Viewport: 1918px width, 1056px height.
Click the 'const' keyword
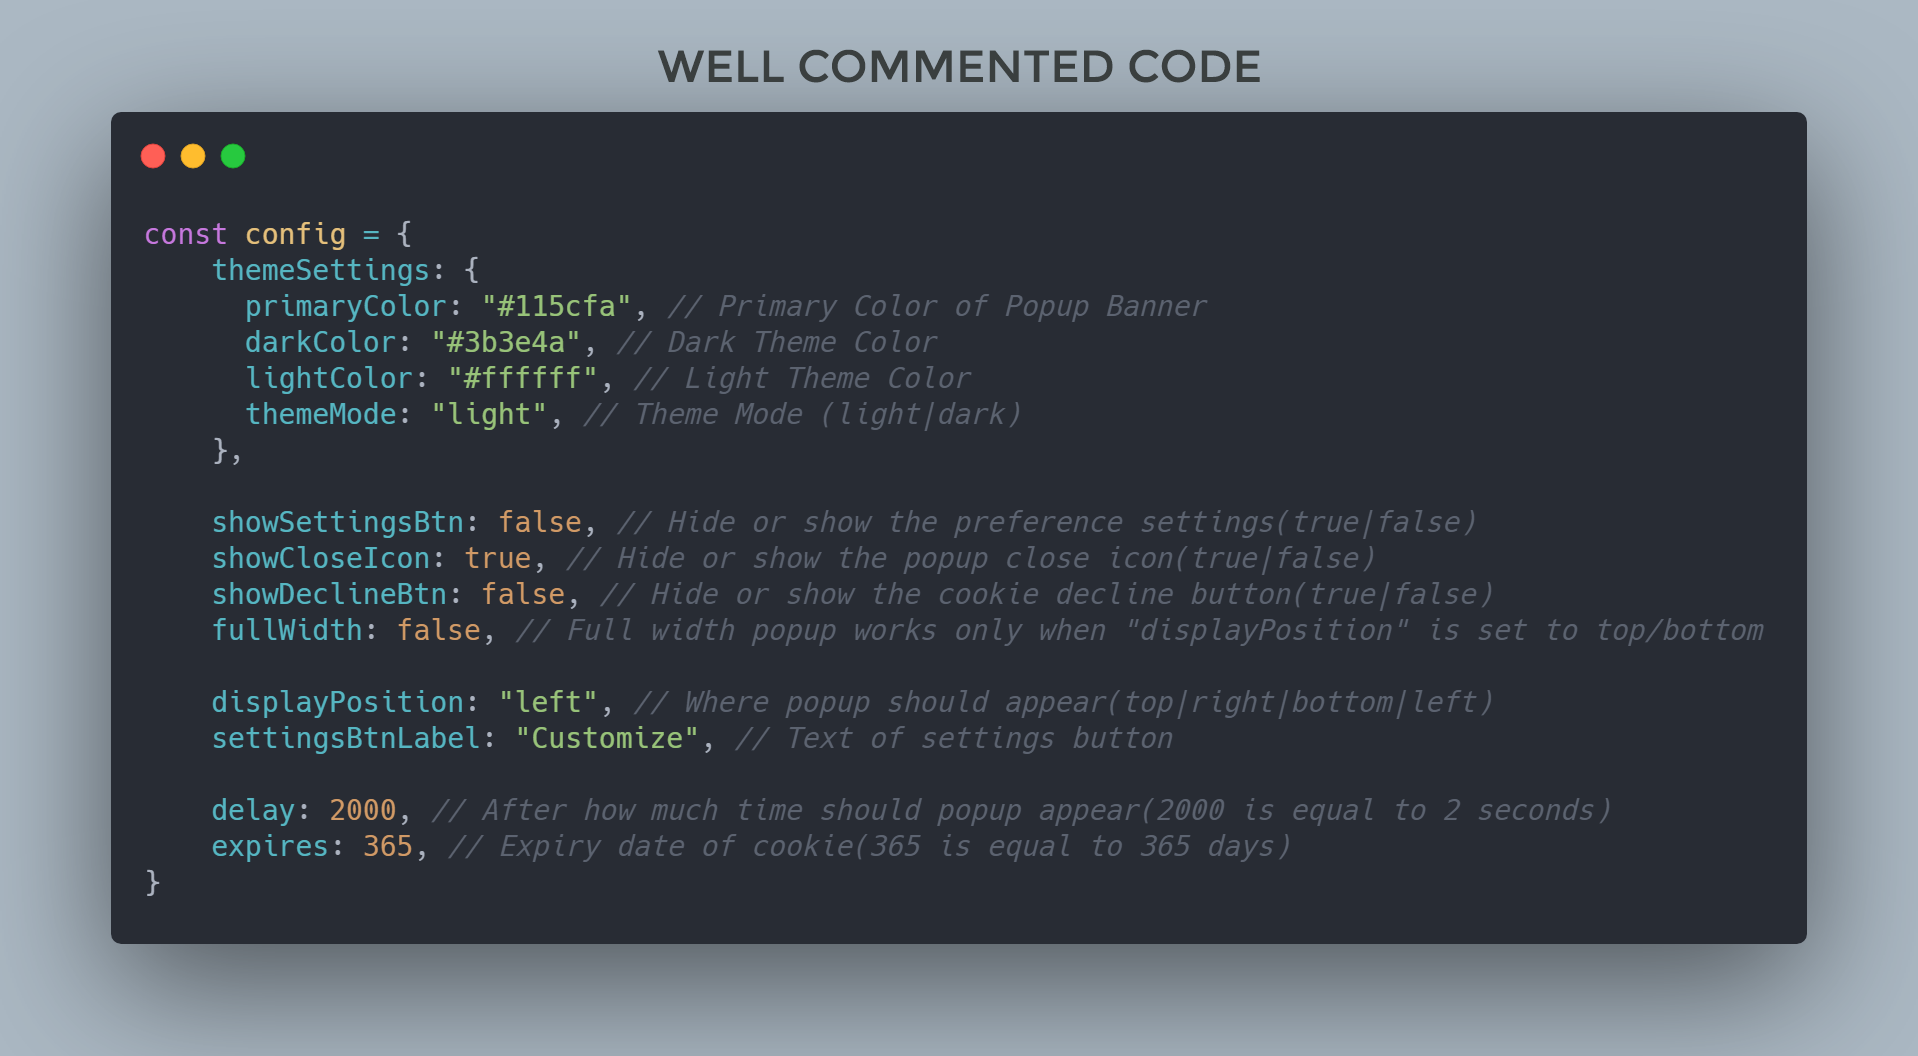(185, 234)
